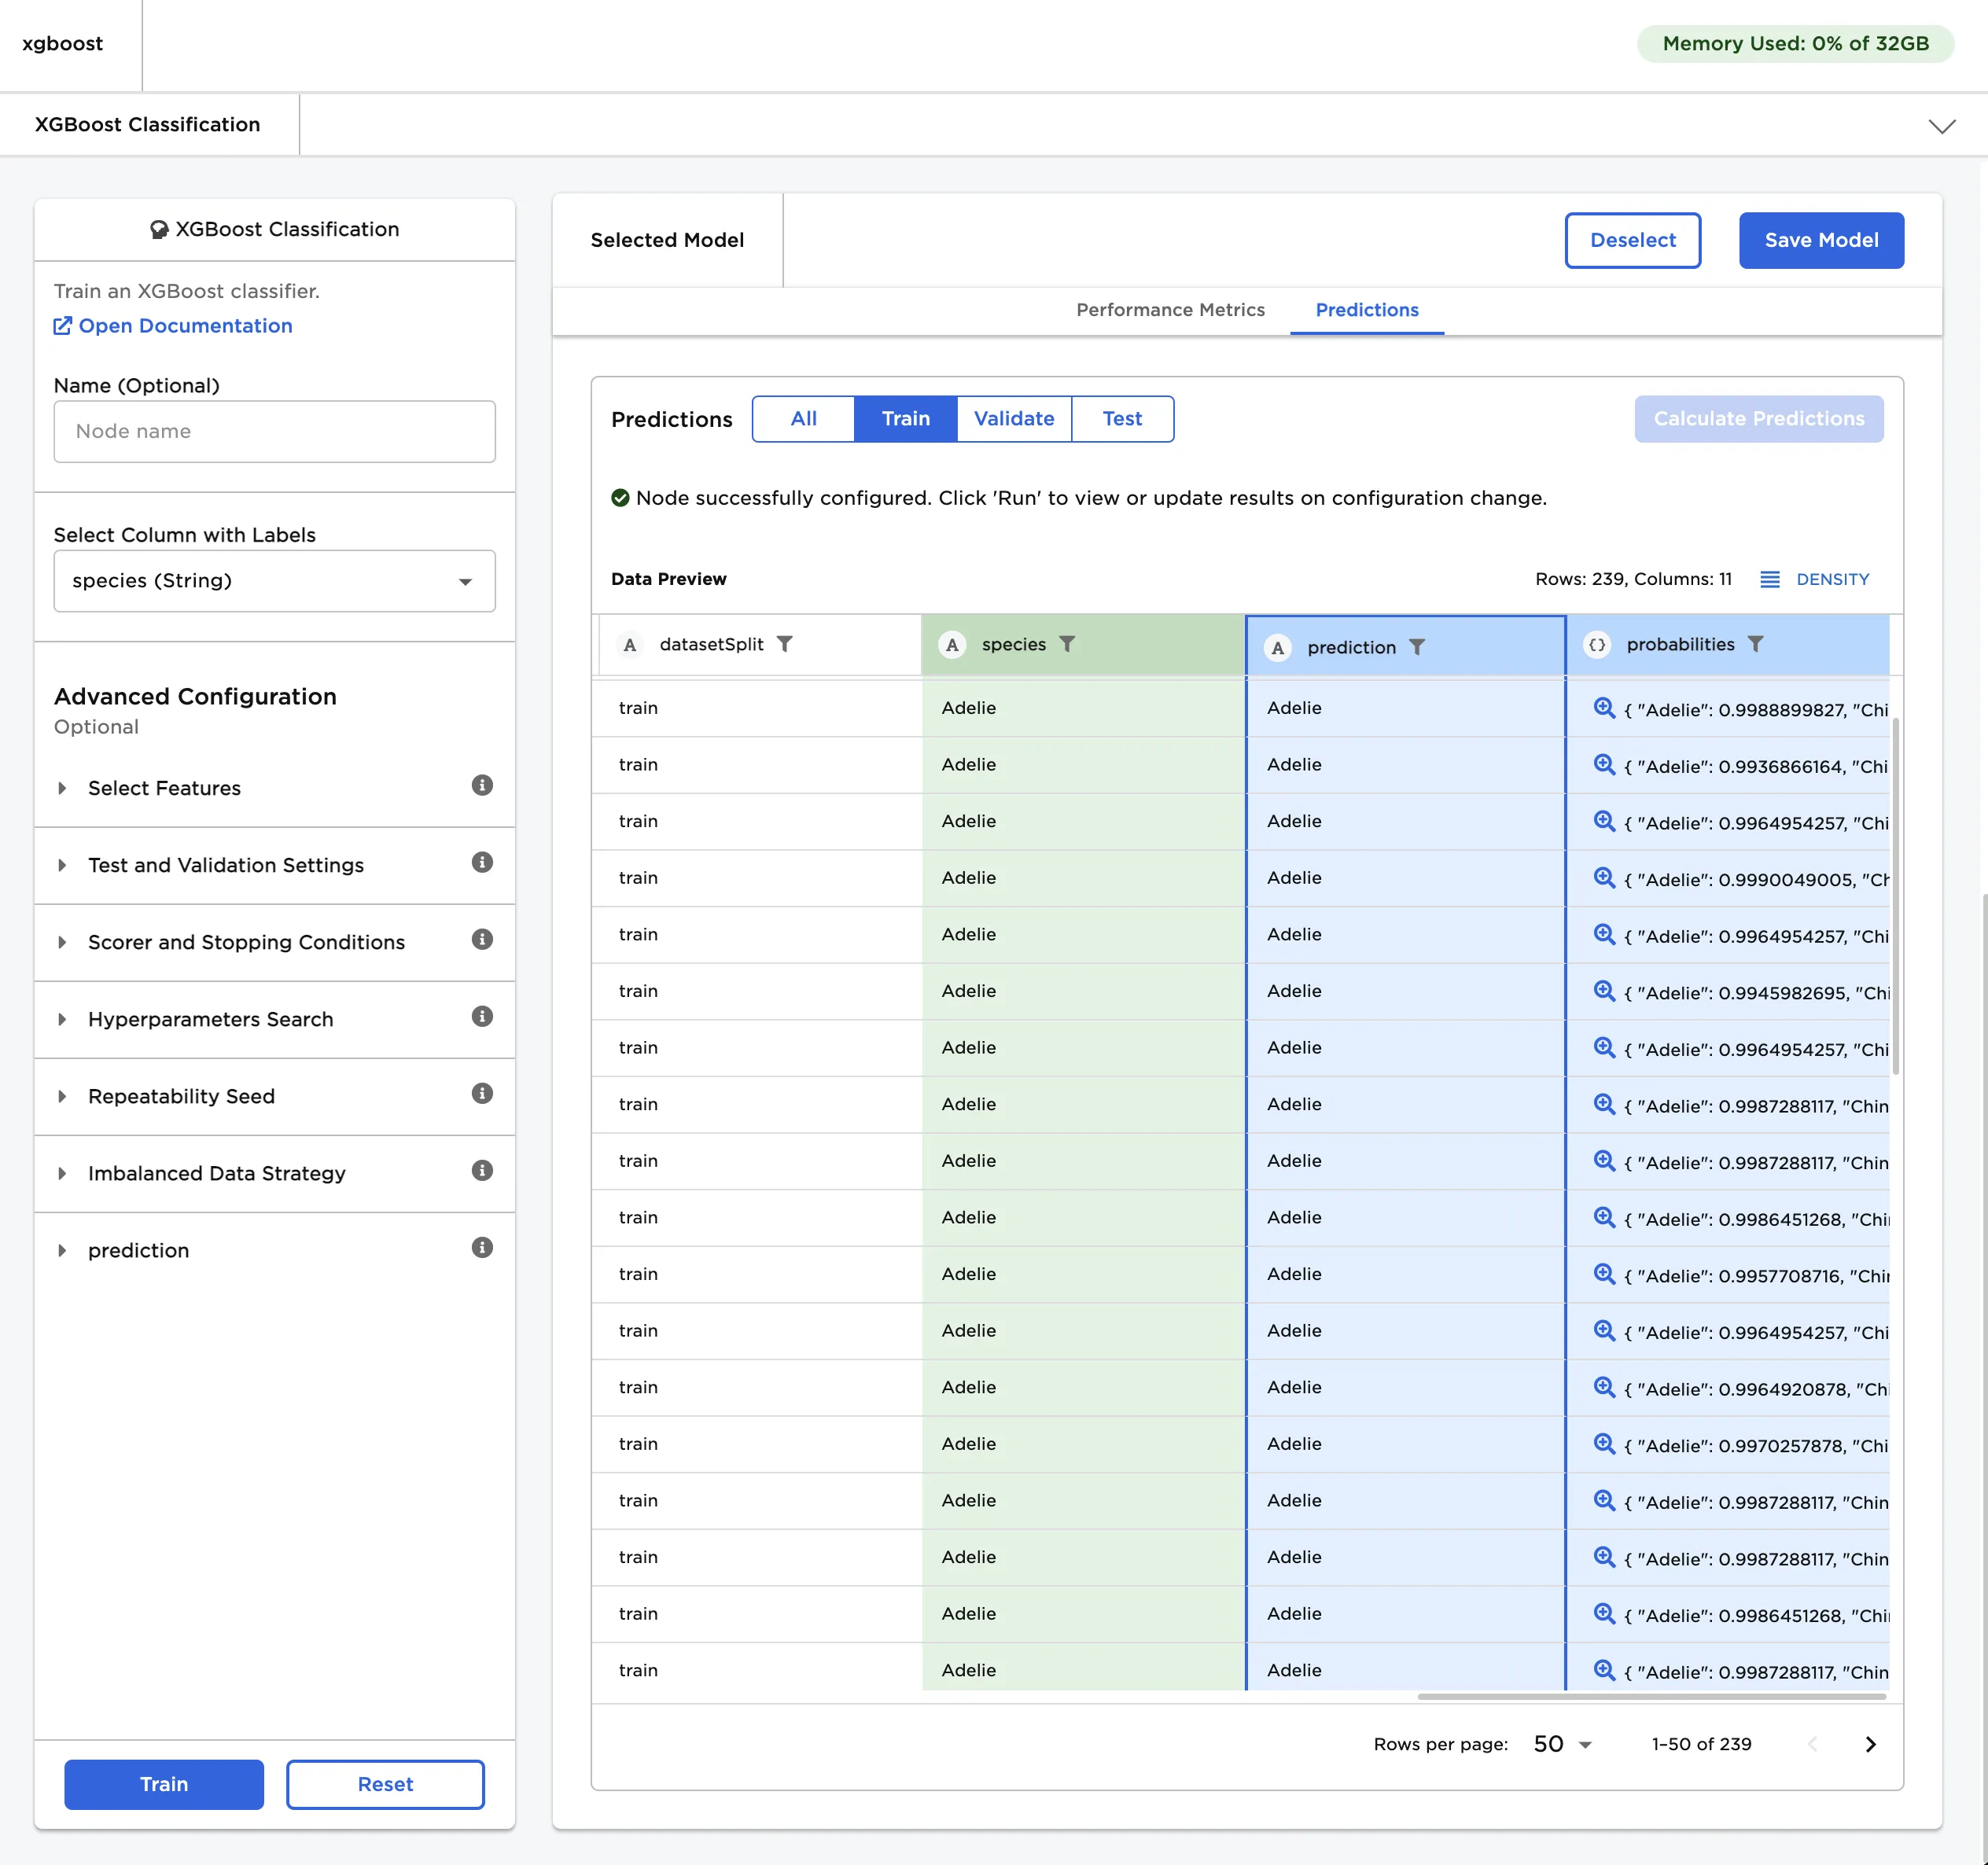Go to the next page of results
This screenshot has height=1865, width=1988.
tap(1870, 1744)
